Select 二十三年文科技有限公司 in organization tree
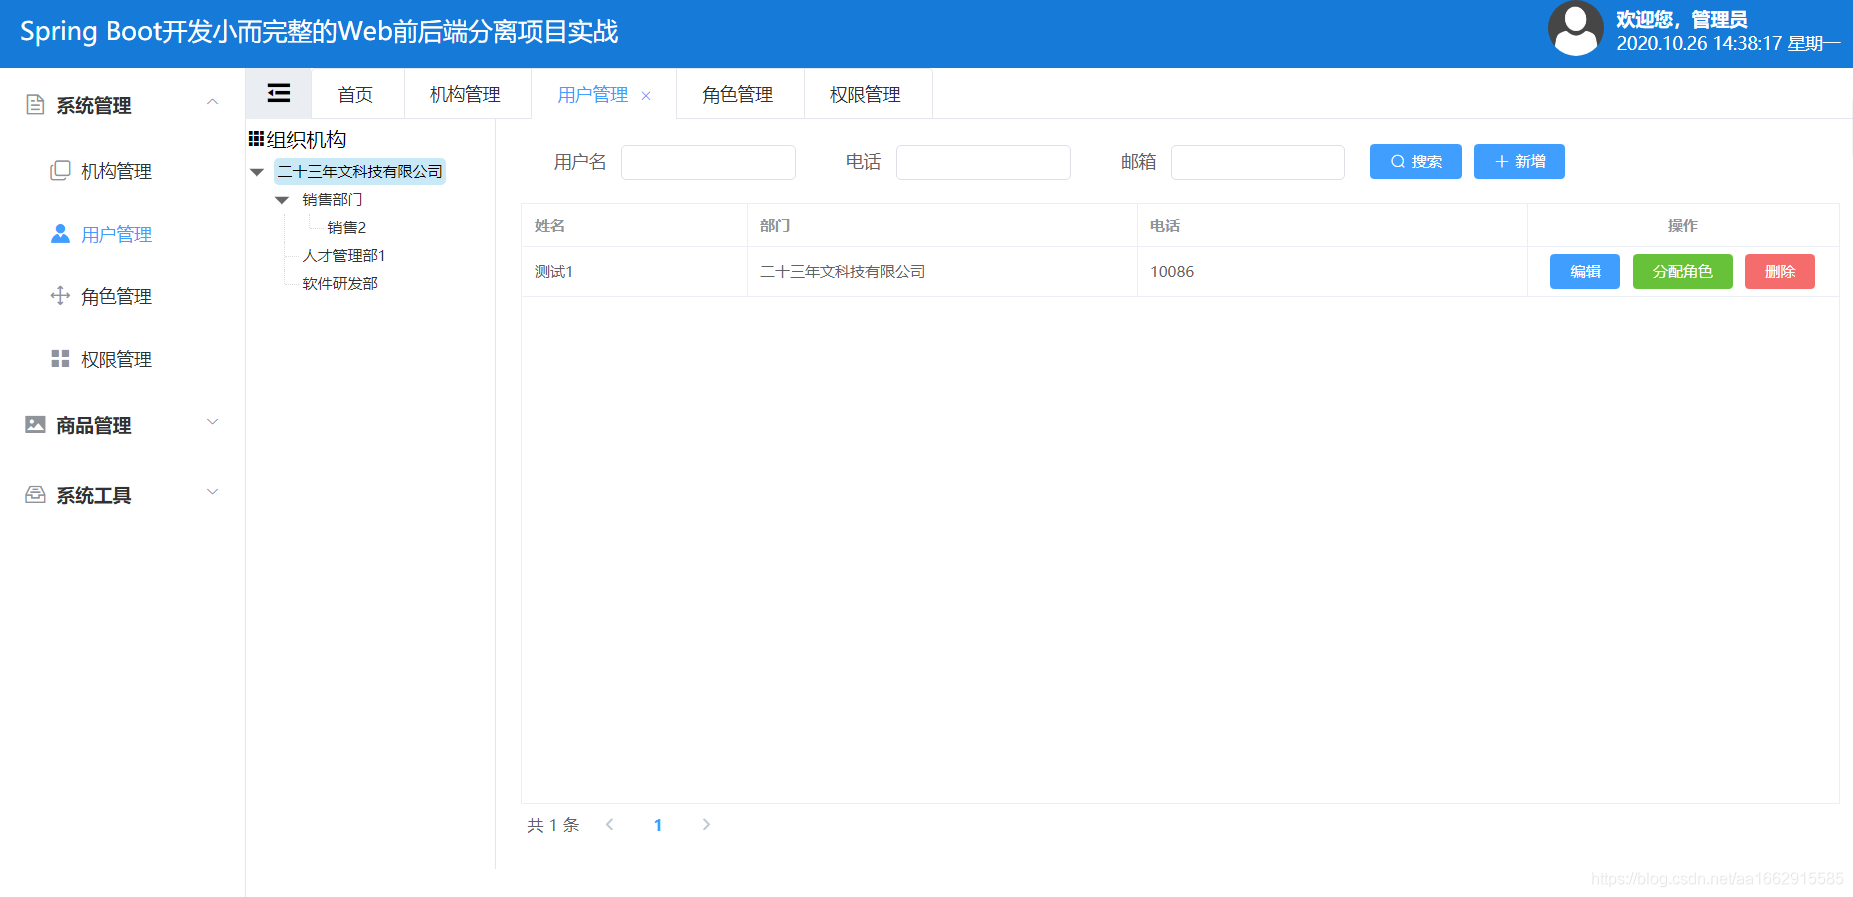The width and height of the screenshot is (1853, 897). [x=360, y=172]
